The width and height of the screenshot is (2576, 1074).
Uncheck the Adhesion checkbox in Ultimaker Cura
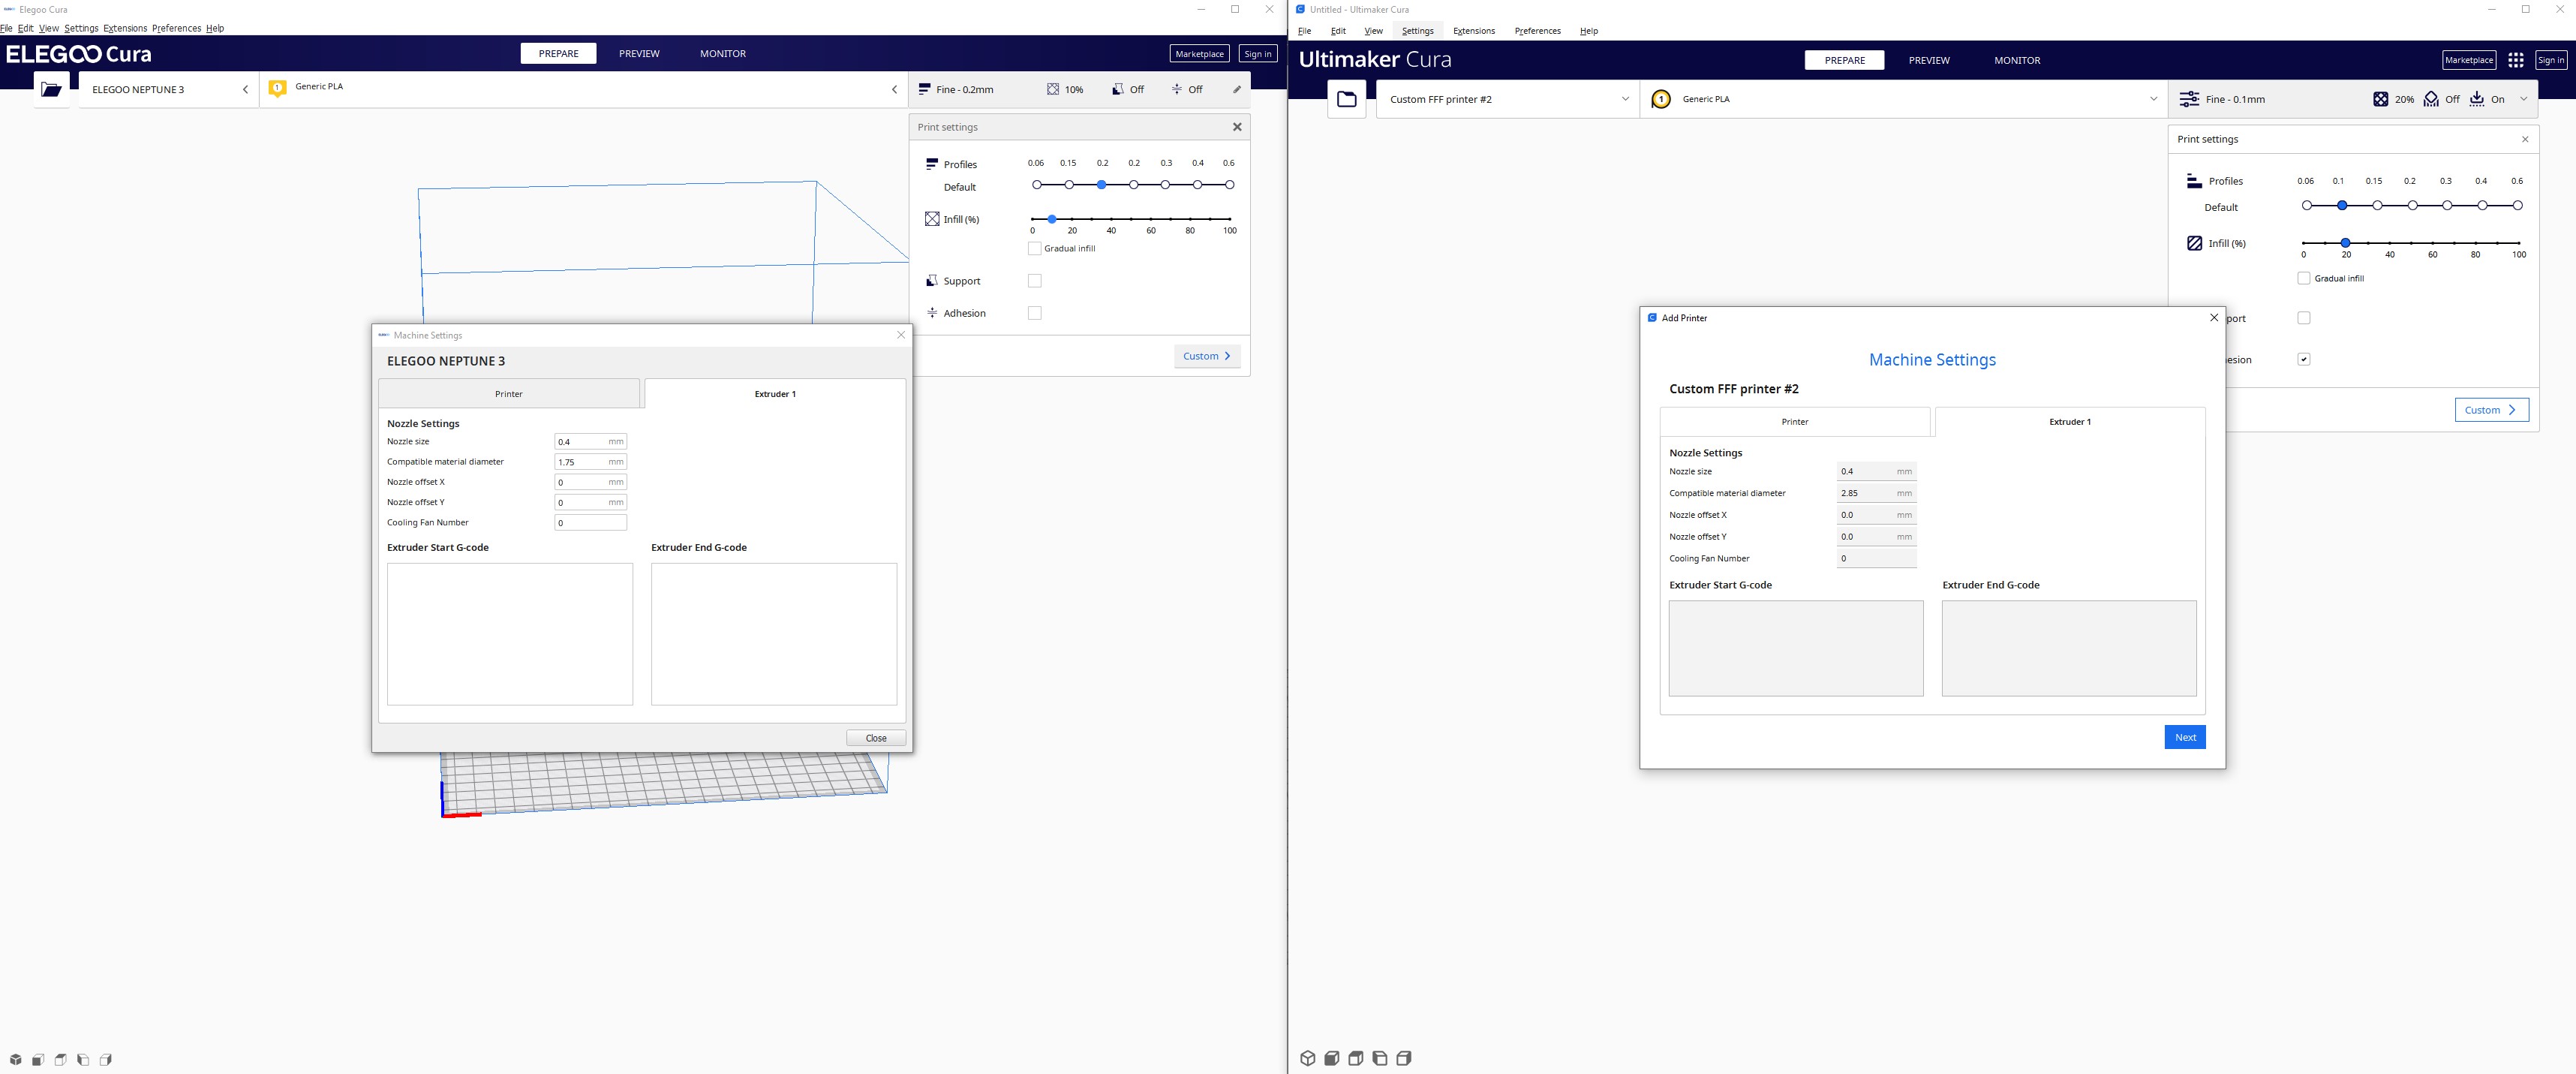coord(2304,359)
